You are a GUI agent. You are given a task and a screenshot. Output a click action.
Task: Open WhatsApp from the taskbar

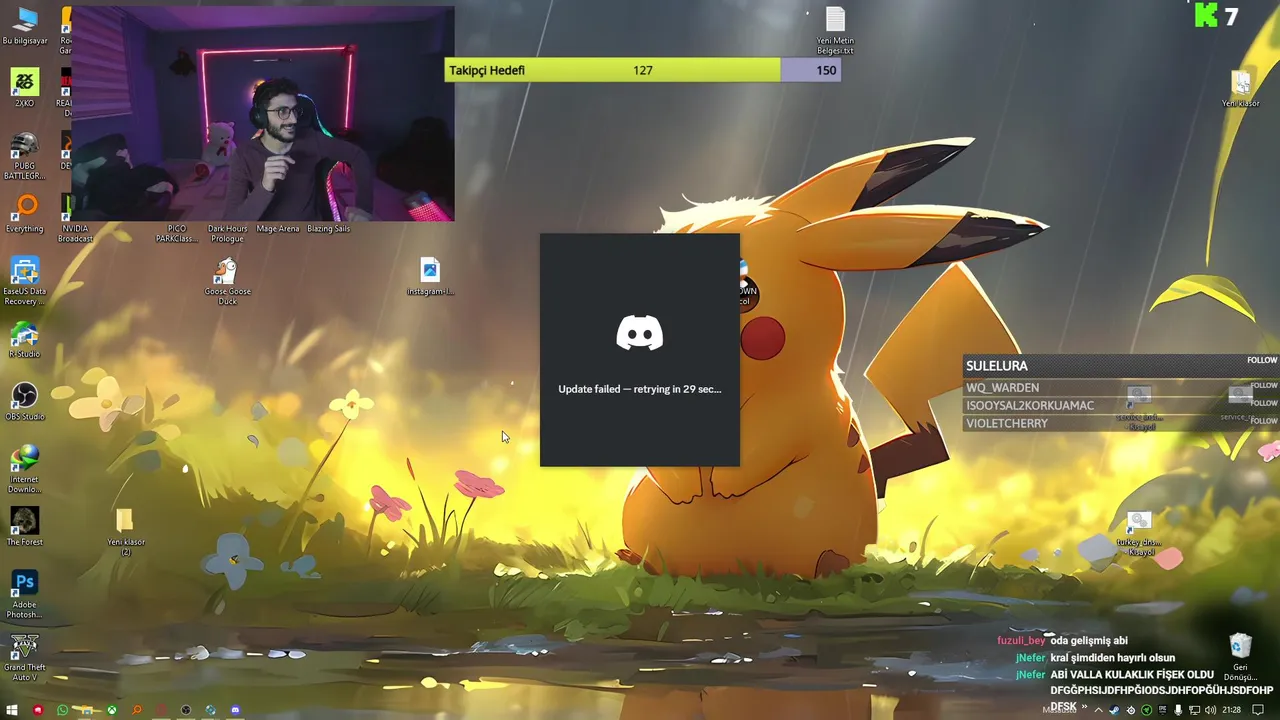[62, 710]
